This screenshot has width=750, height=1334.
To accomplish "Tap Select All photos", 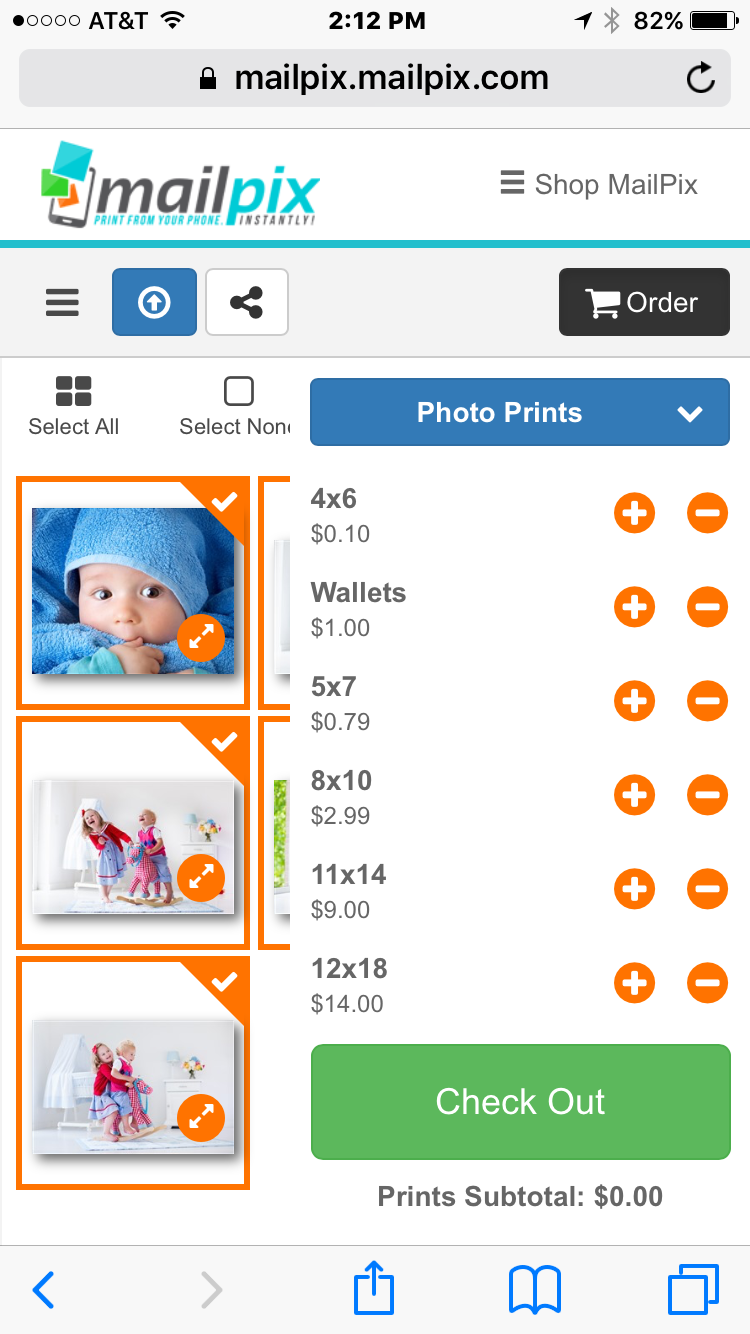I will tap(73, 406).
